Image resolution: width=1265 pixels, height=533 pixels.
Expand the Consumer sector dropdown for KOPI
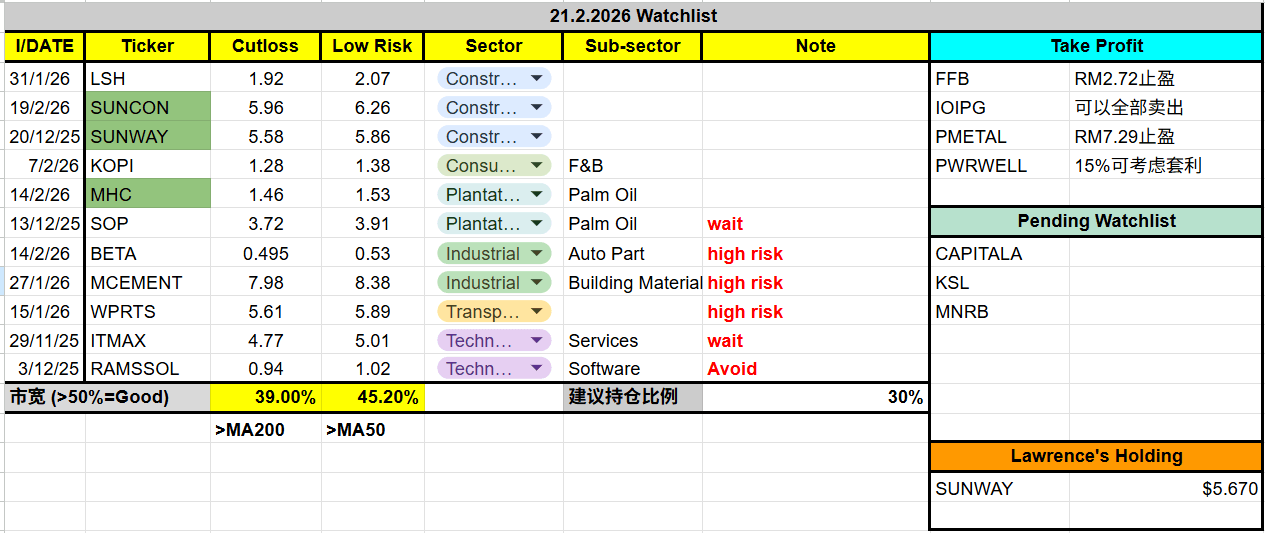coord(537,166)
